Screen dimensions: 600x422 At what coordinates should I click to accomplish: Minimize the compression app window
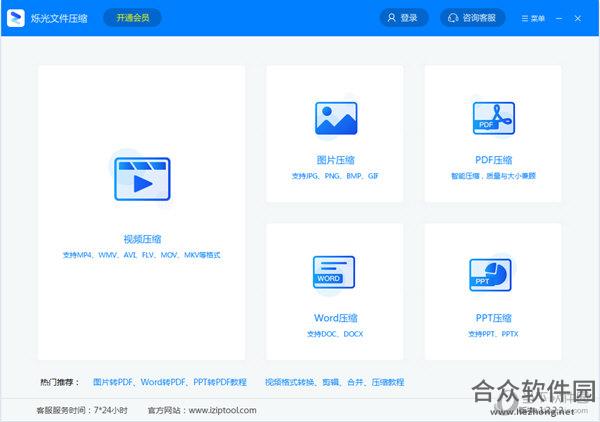click(559, 18)
